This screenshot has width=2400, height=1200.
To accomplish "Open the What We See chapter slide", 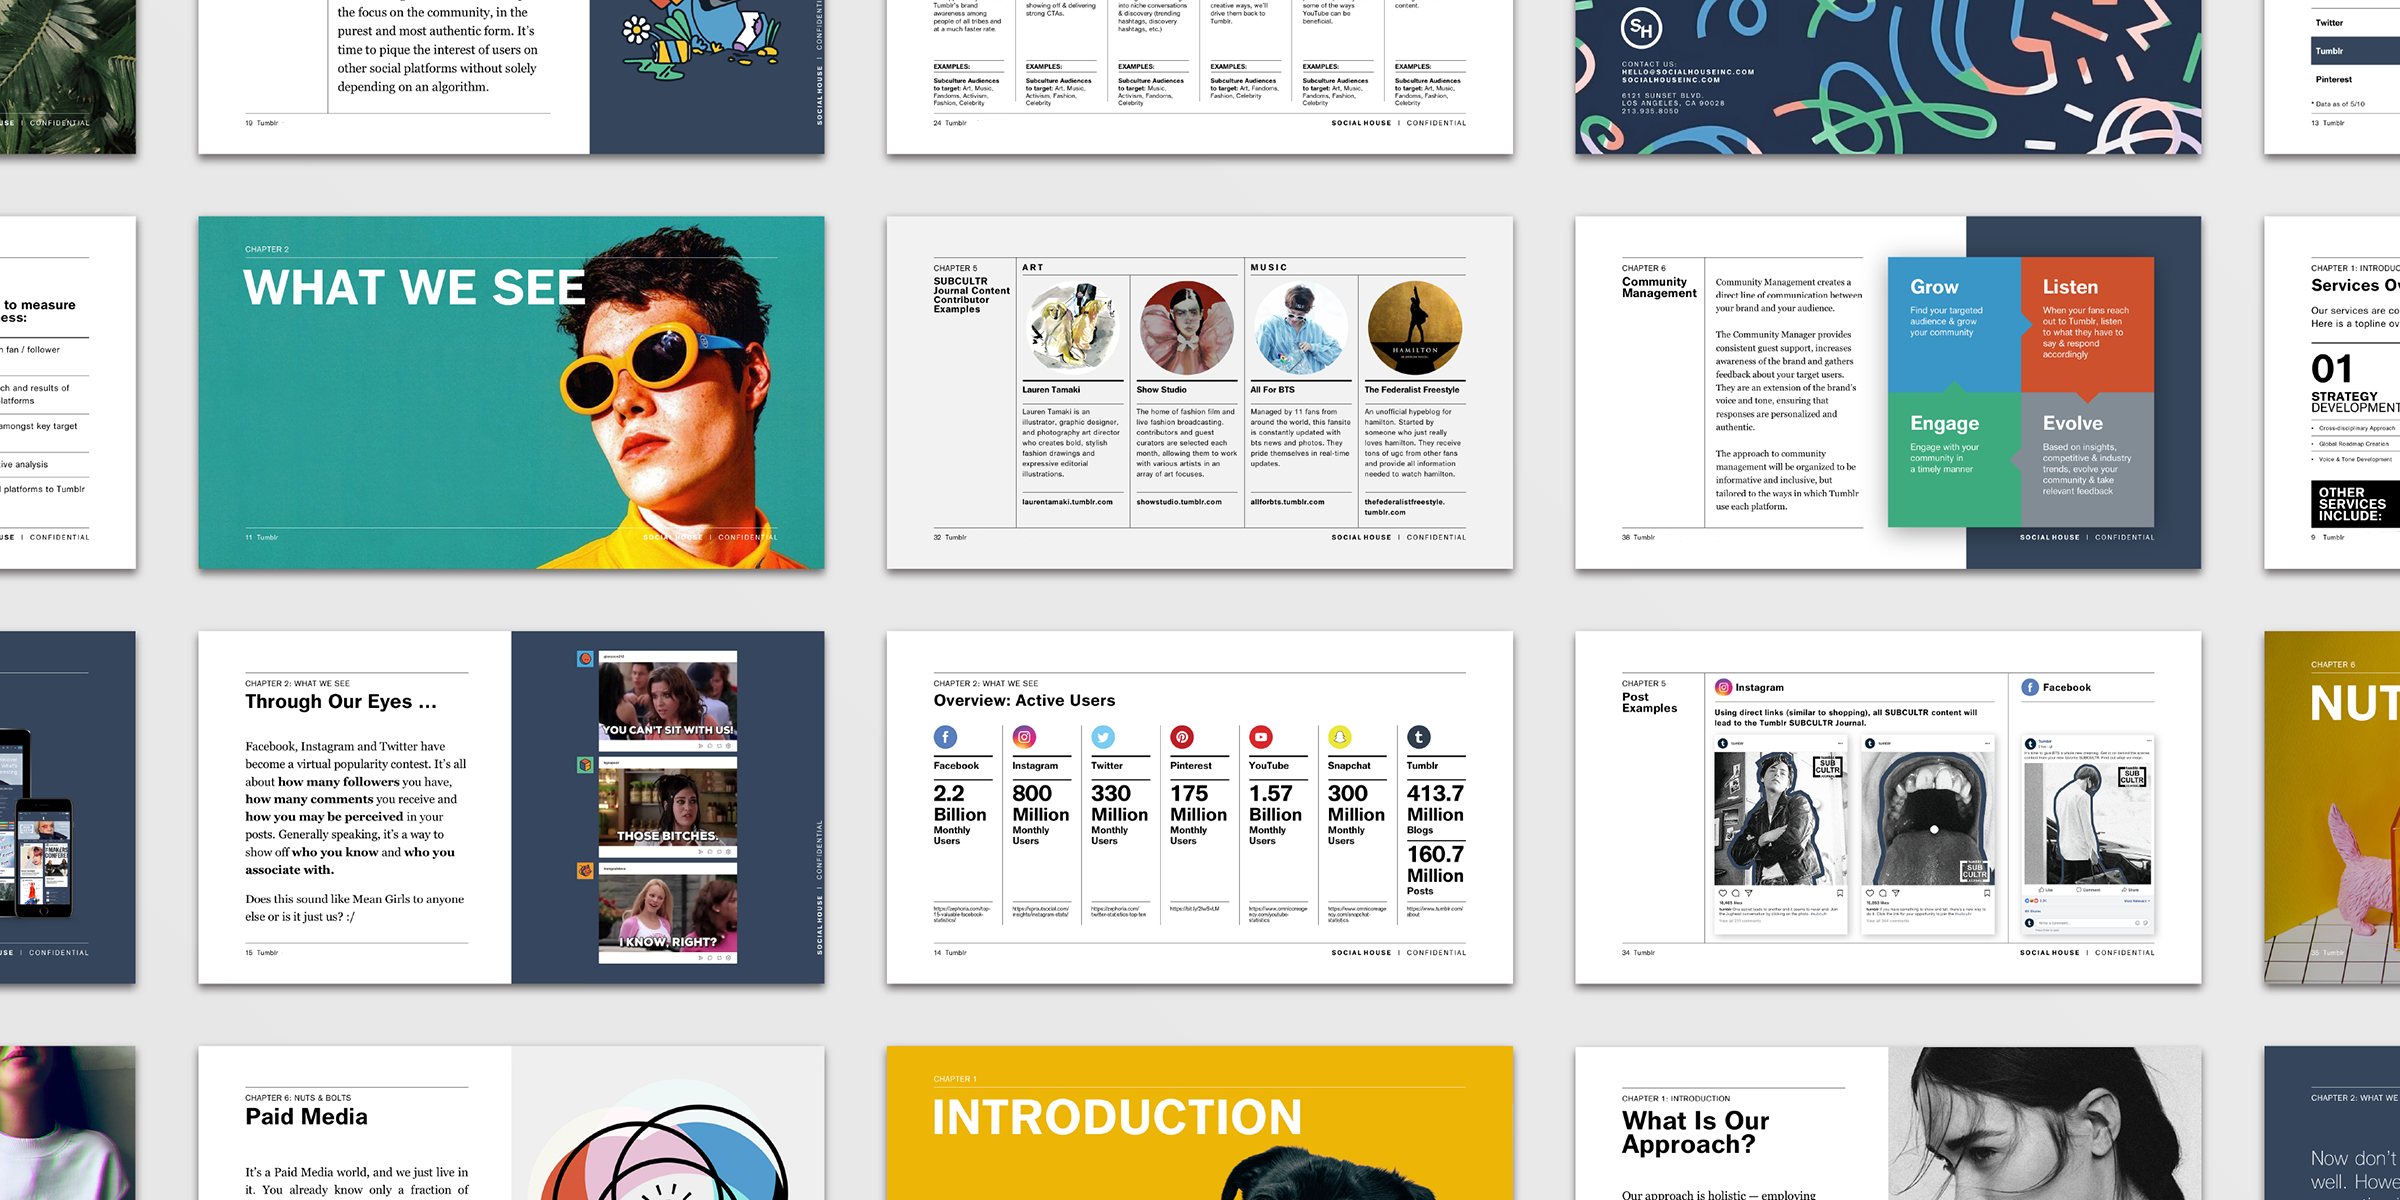I will [511, 392].
